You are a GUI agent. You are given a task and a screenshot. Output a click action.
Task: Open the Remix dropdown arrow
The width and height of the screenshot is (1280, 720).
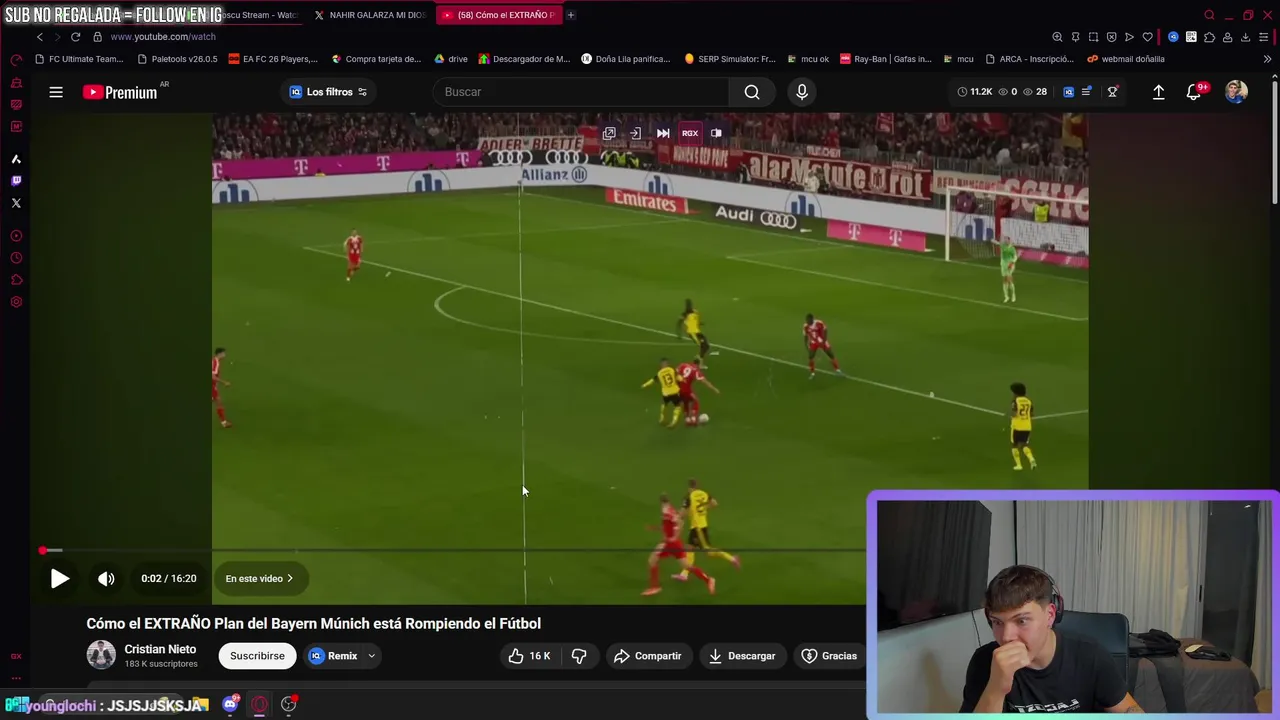coord(371,656)
